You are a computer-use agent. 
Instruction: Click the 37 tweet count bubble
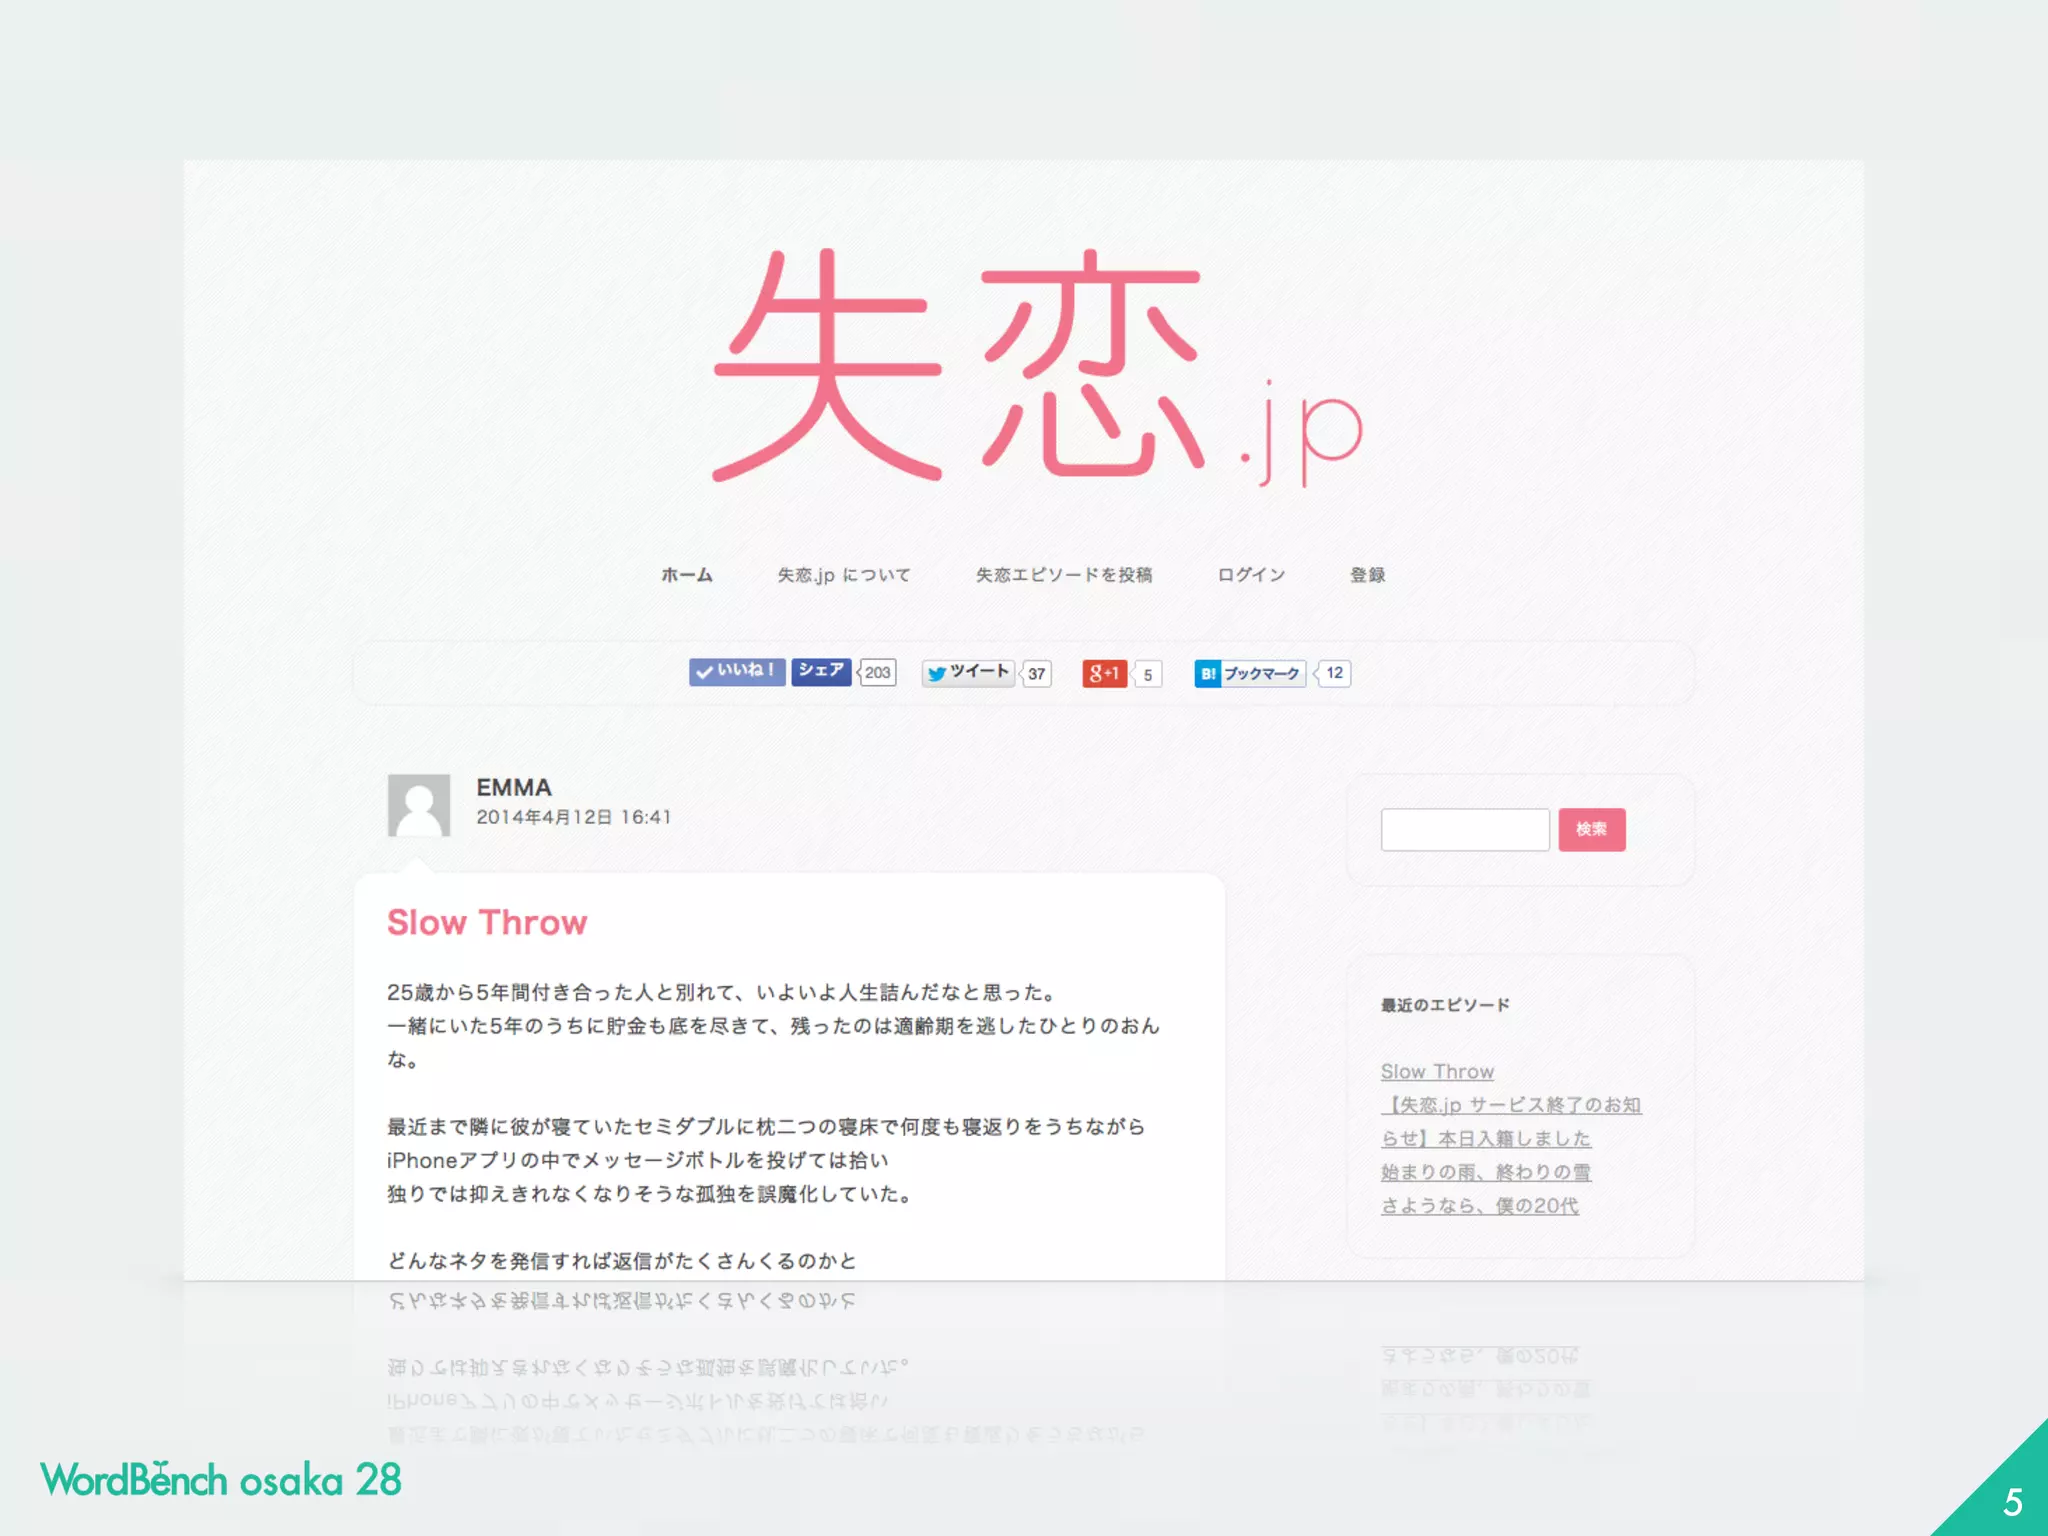pyautogui.click(x=1037, y=674)
